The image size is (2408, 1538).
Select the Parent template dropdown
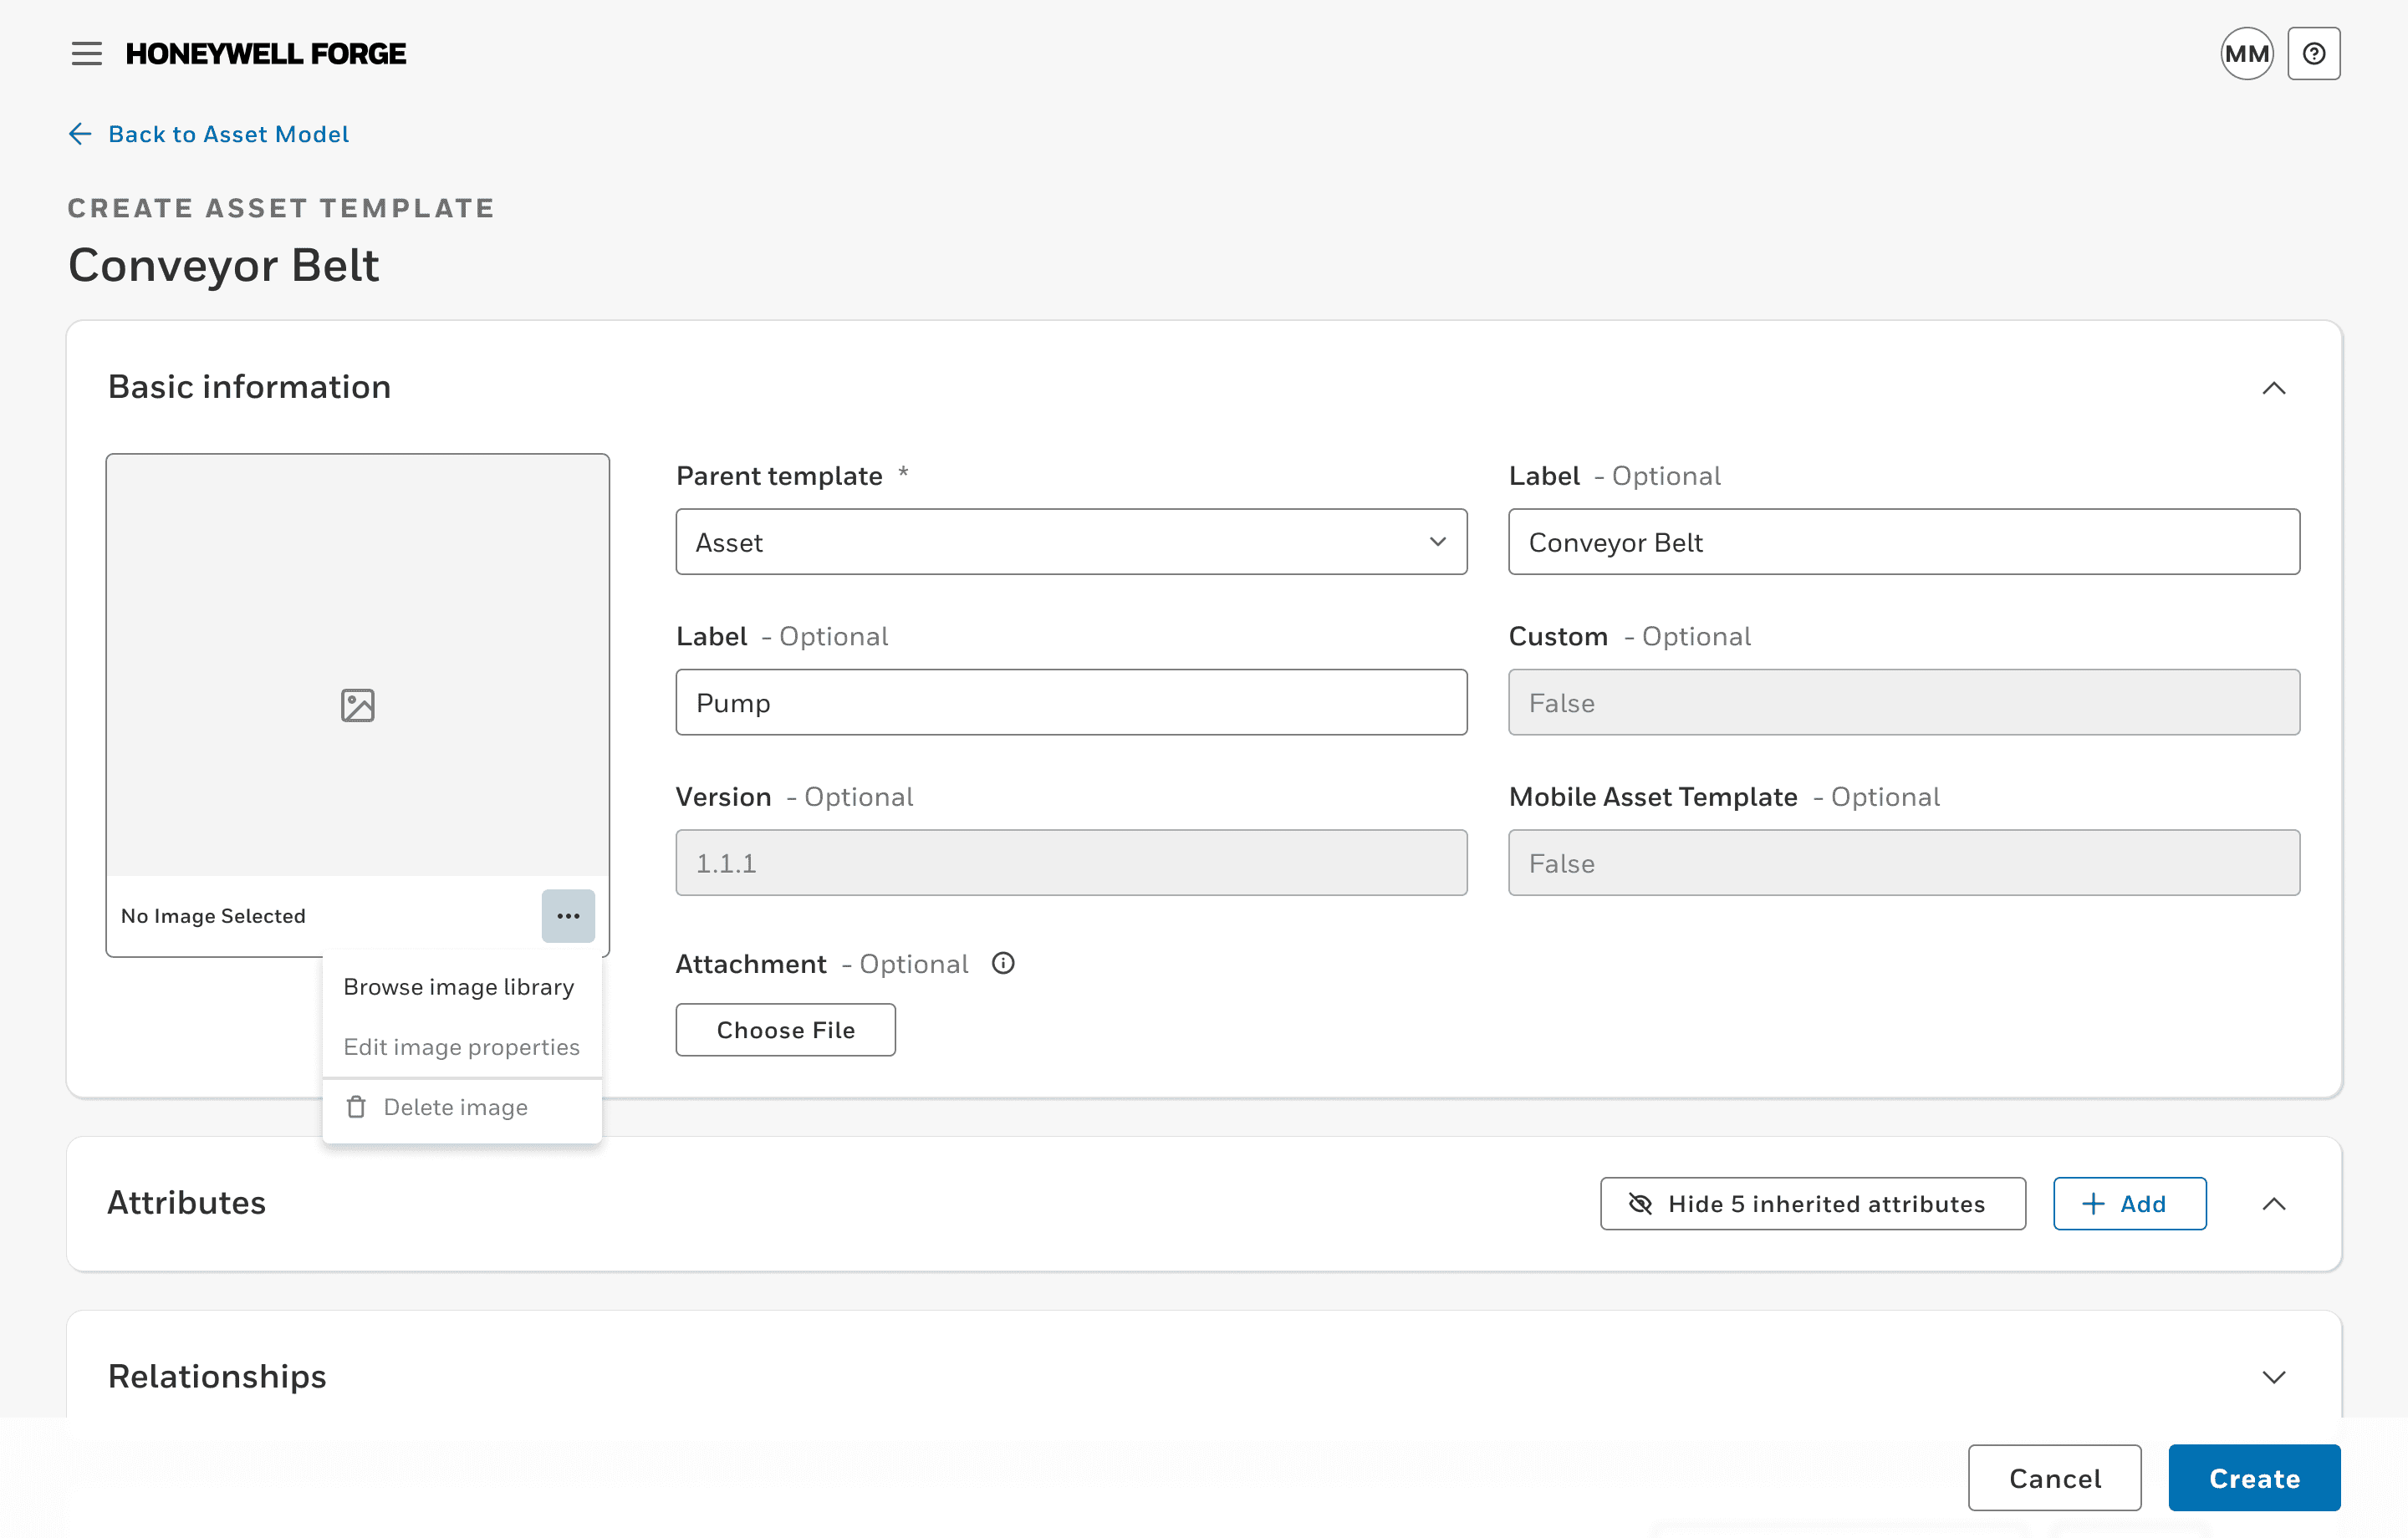pyautogui.click(x=1073, y=540)
